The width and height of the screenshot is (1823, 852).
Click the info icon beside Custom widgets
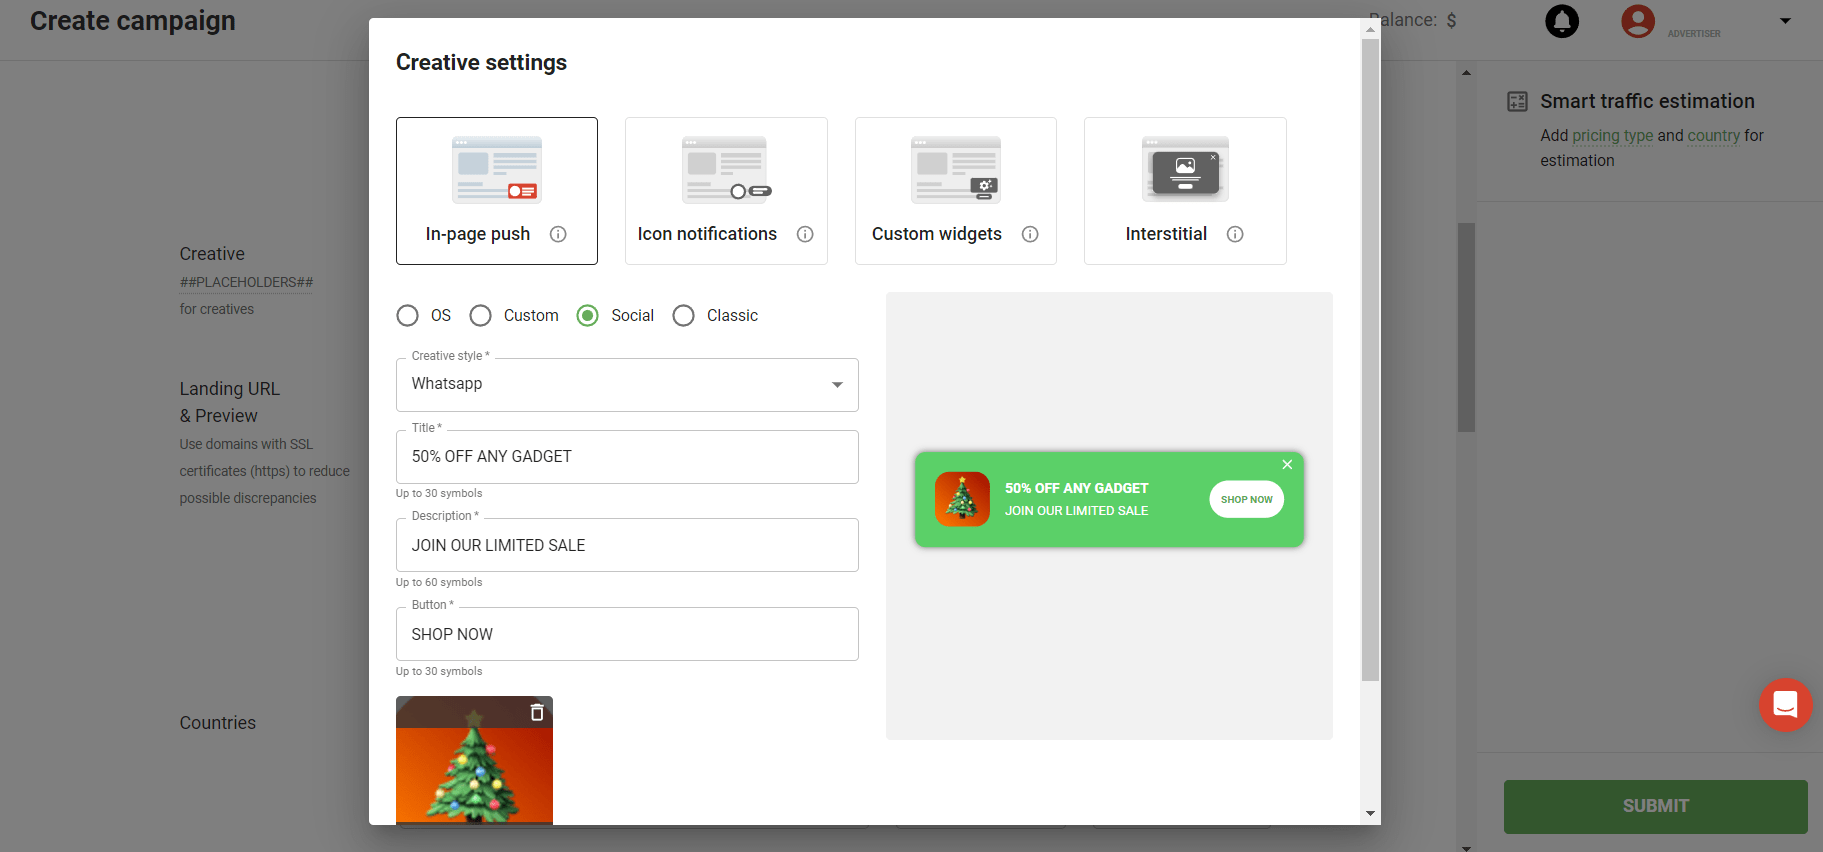[1030, 234]
